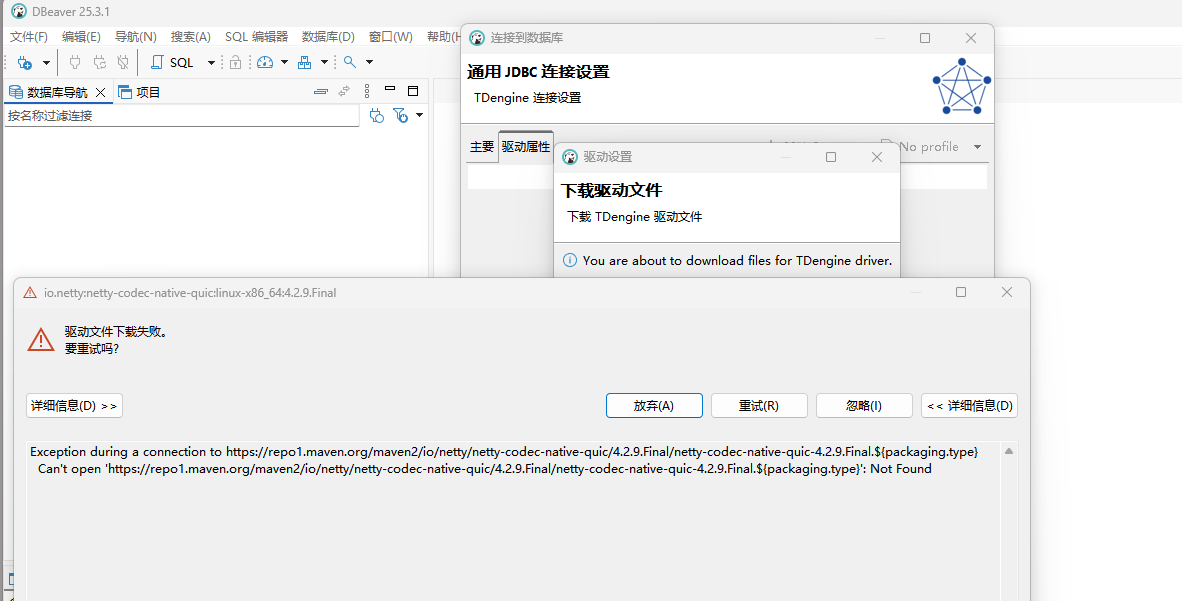Expand the new connection dropdown arrow
The image size is (1182, 601).
coord(46,63)
